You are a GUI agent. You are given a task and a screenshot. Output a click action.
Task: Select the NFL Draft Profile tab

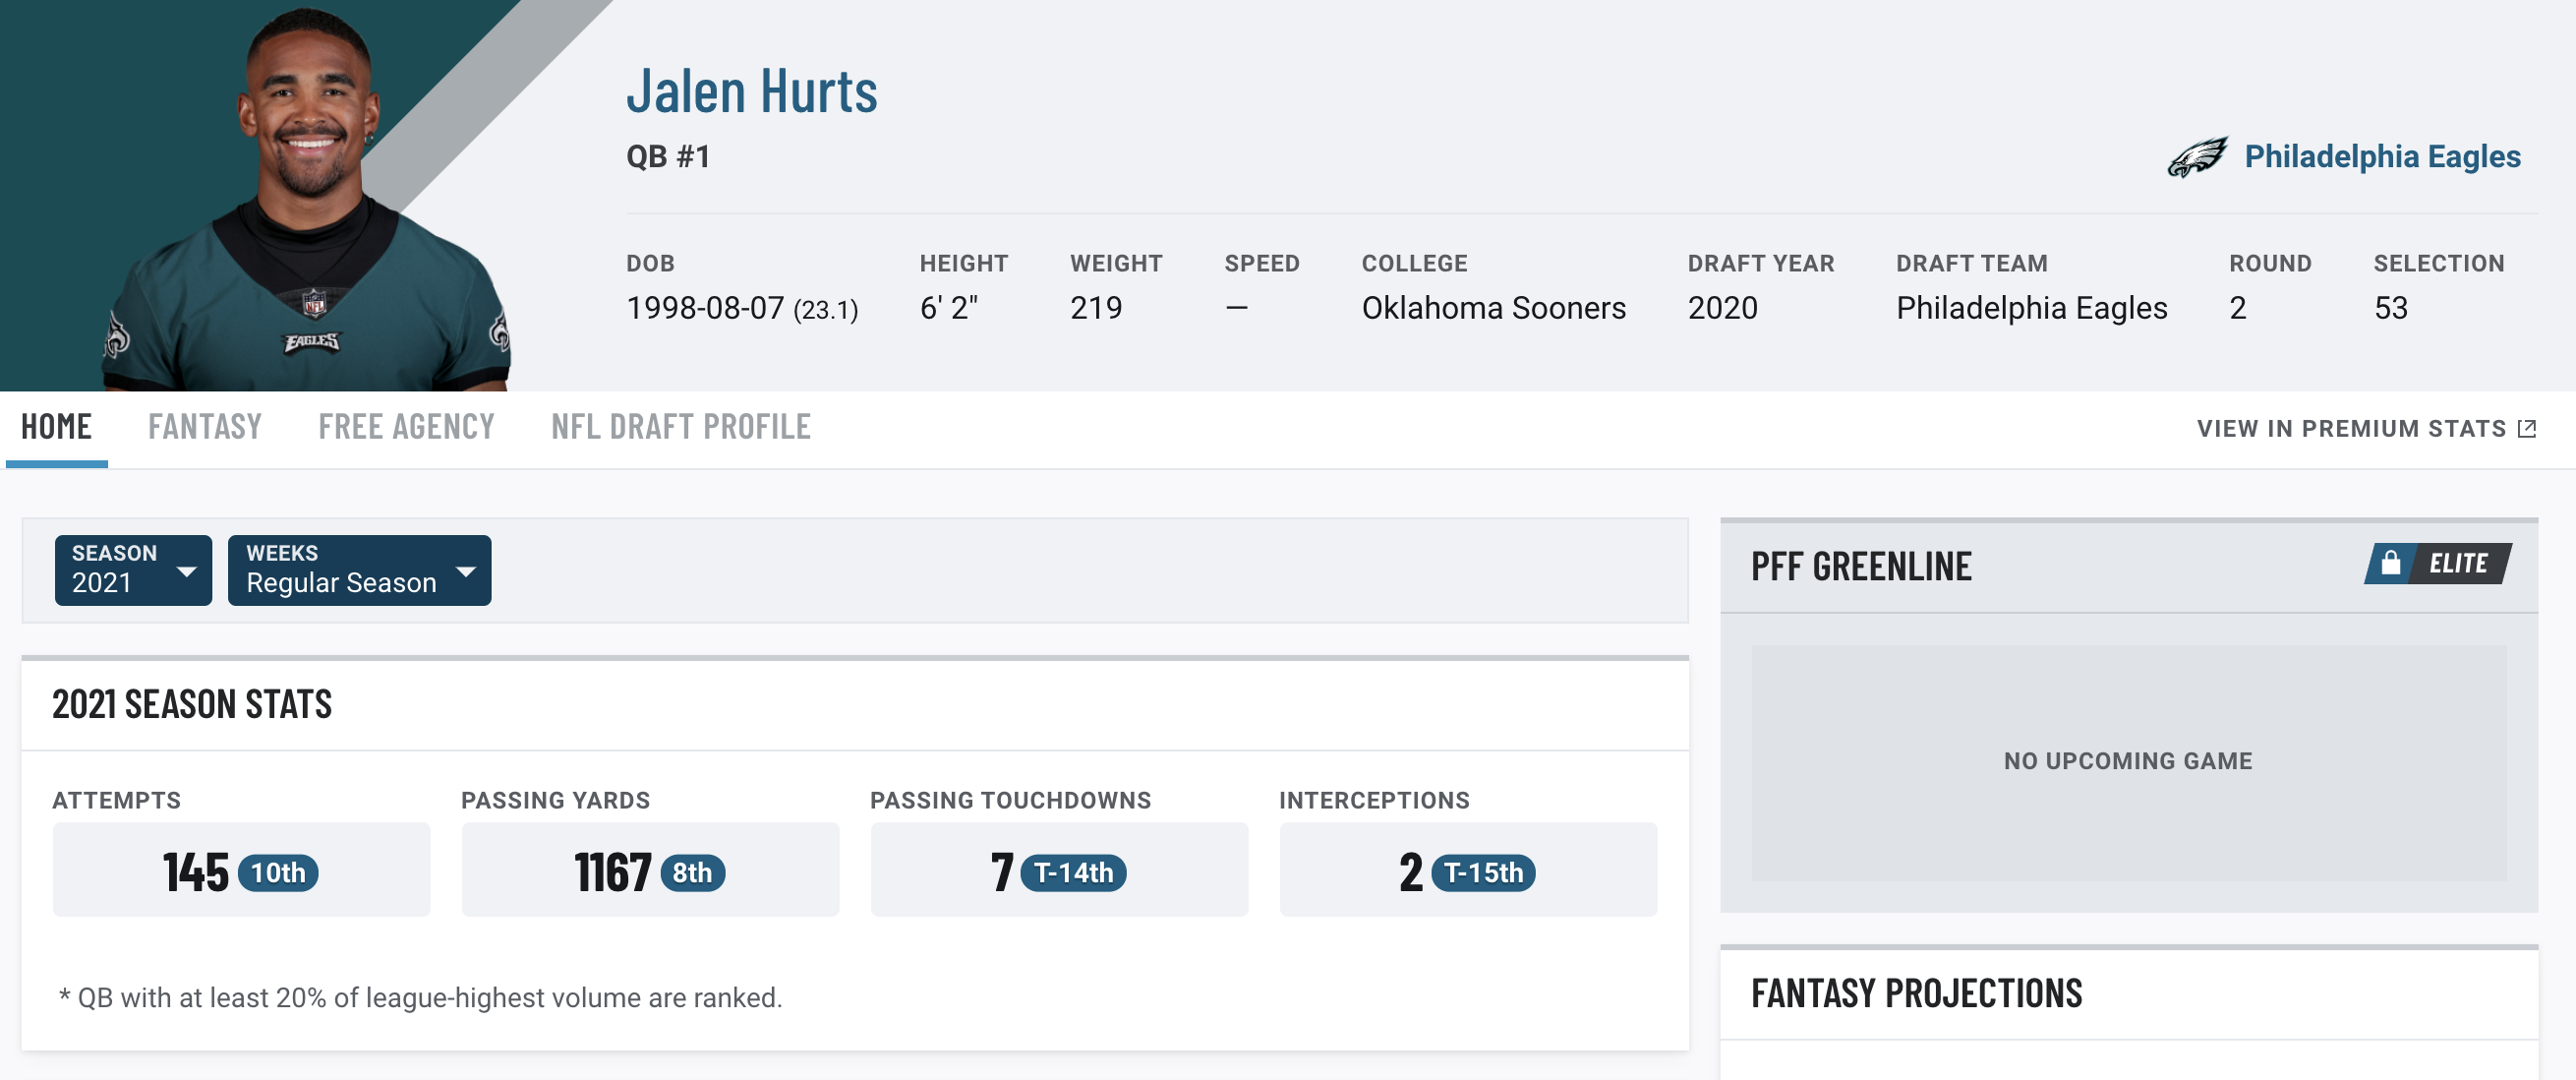pos(680,428)
